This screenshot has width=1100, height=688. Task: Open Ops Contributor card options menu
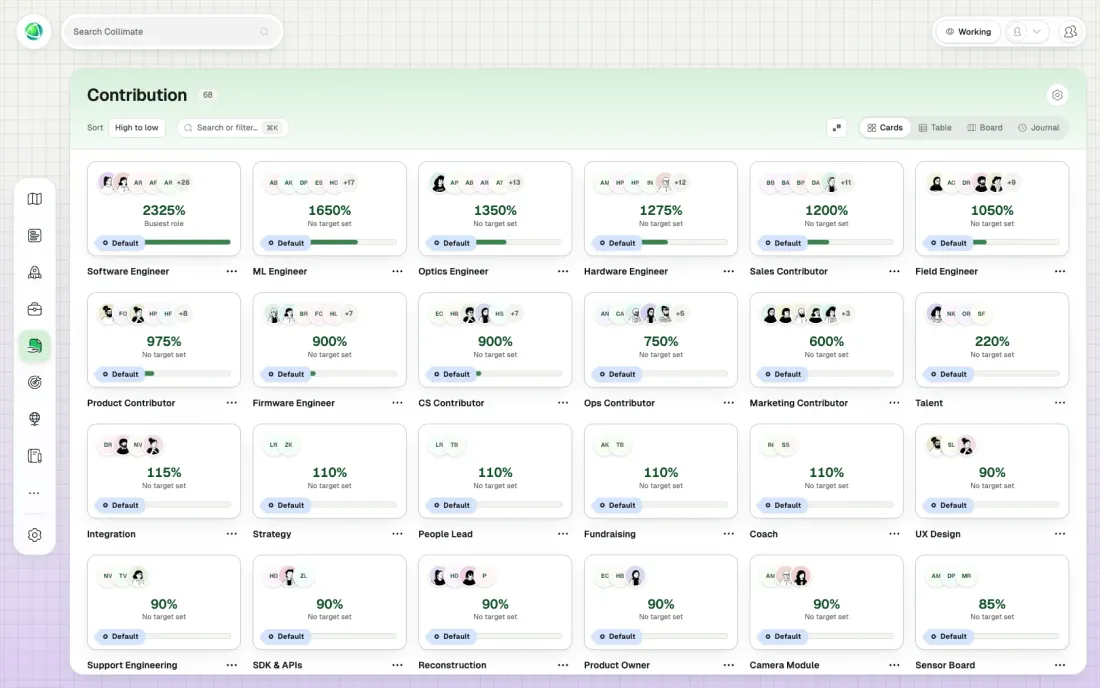[728, 403]
